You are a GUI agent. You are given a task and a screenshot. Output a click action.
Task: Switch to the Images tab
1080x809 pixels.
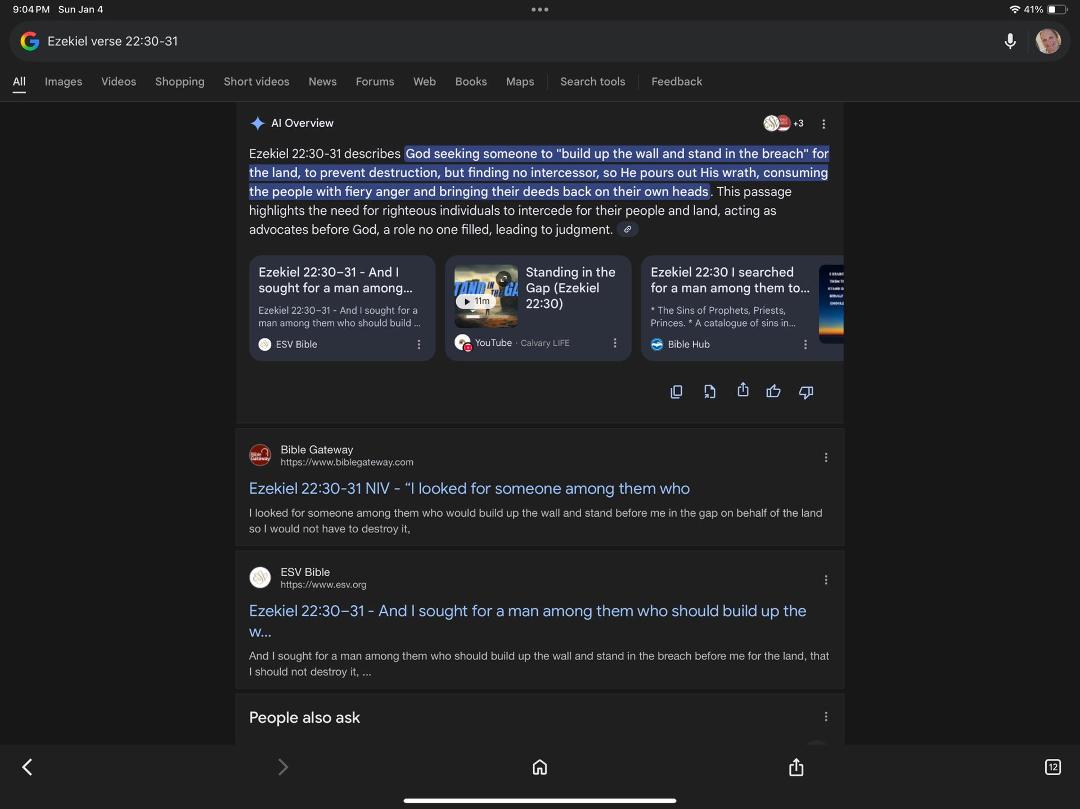[63, 81]
